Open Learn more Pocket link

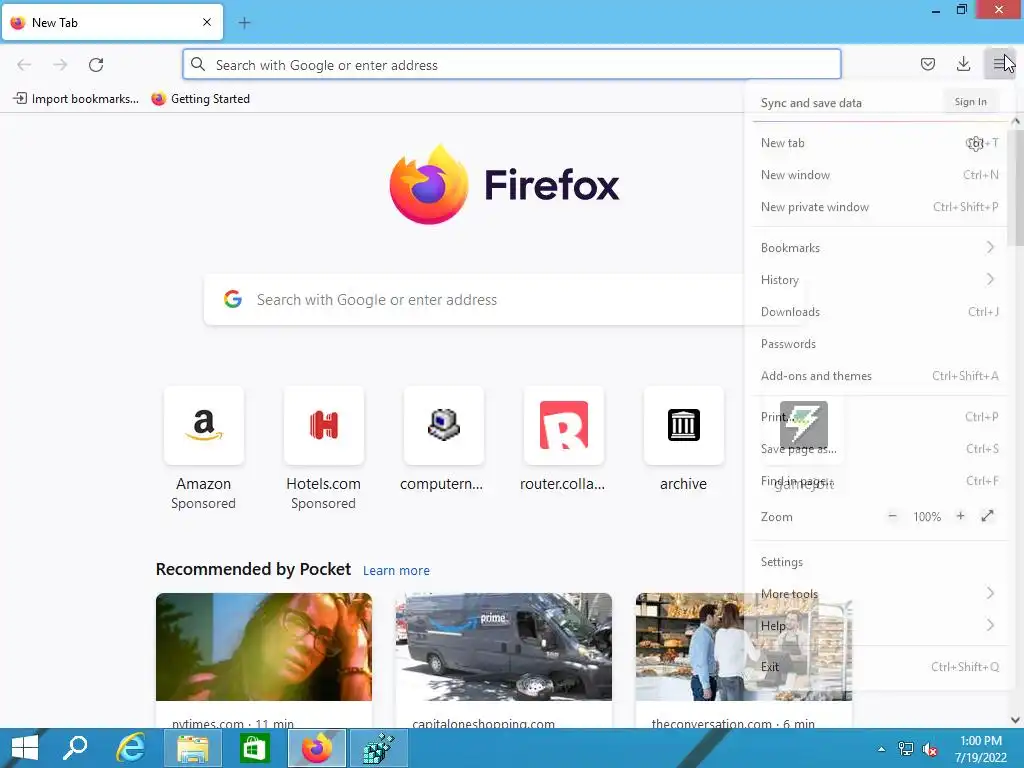point(396,571)
